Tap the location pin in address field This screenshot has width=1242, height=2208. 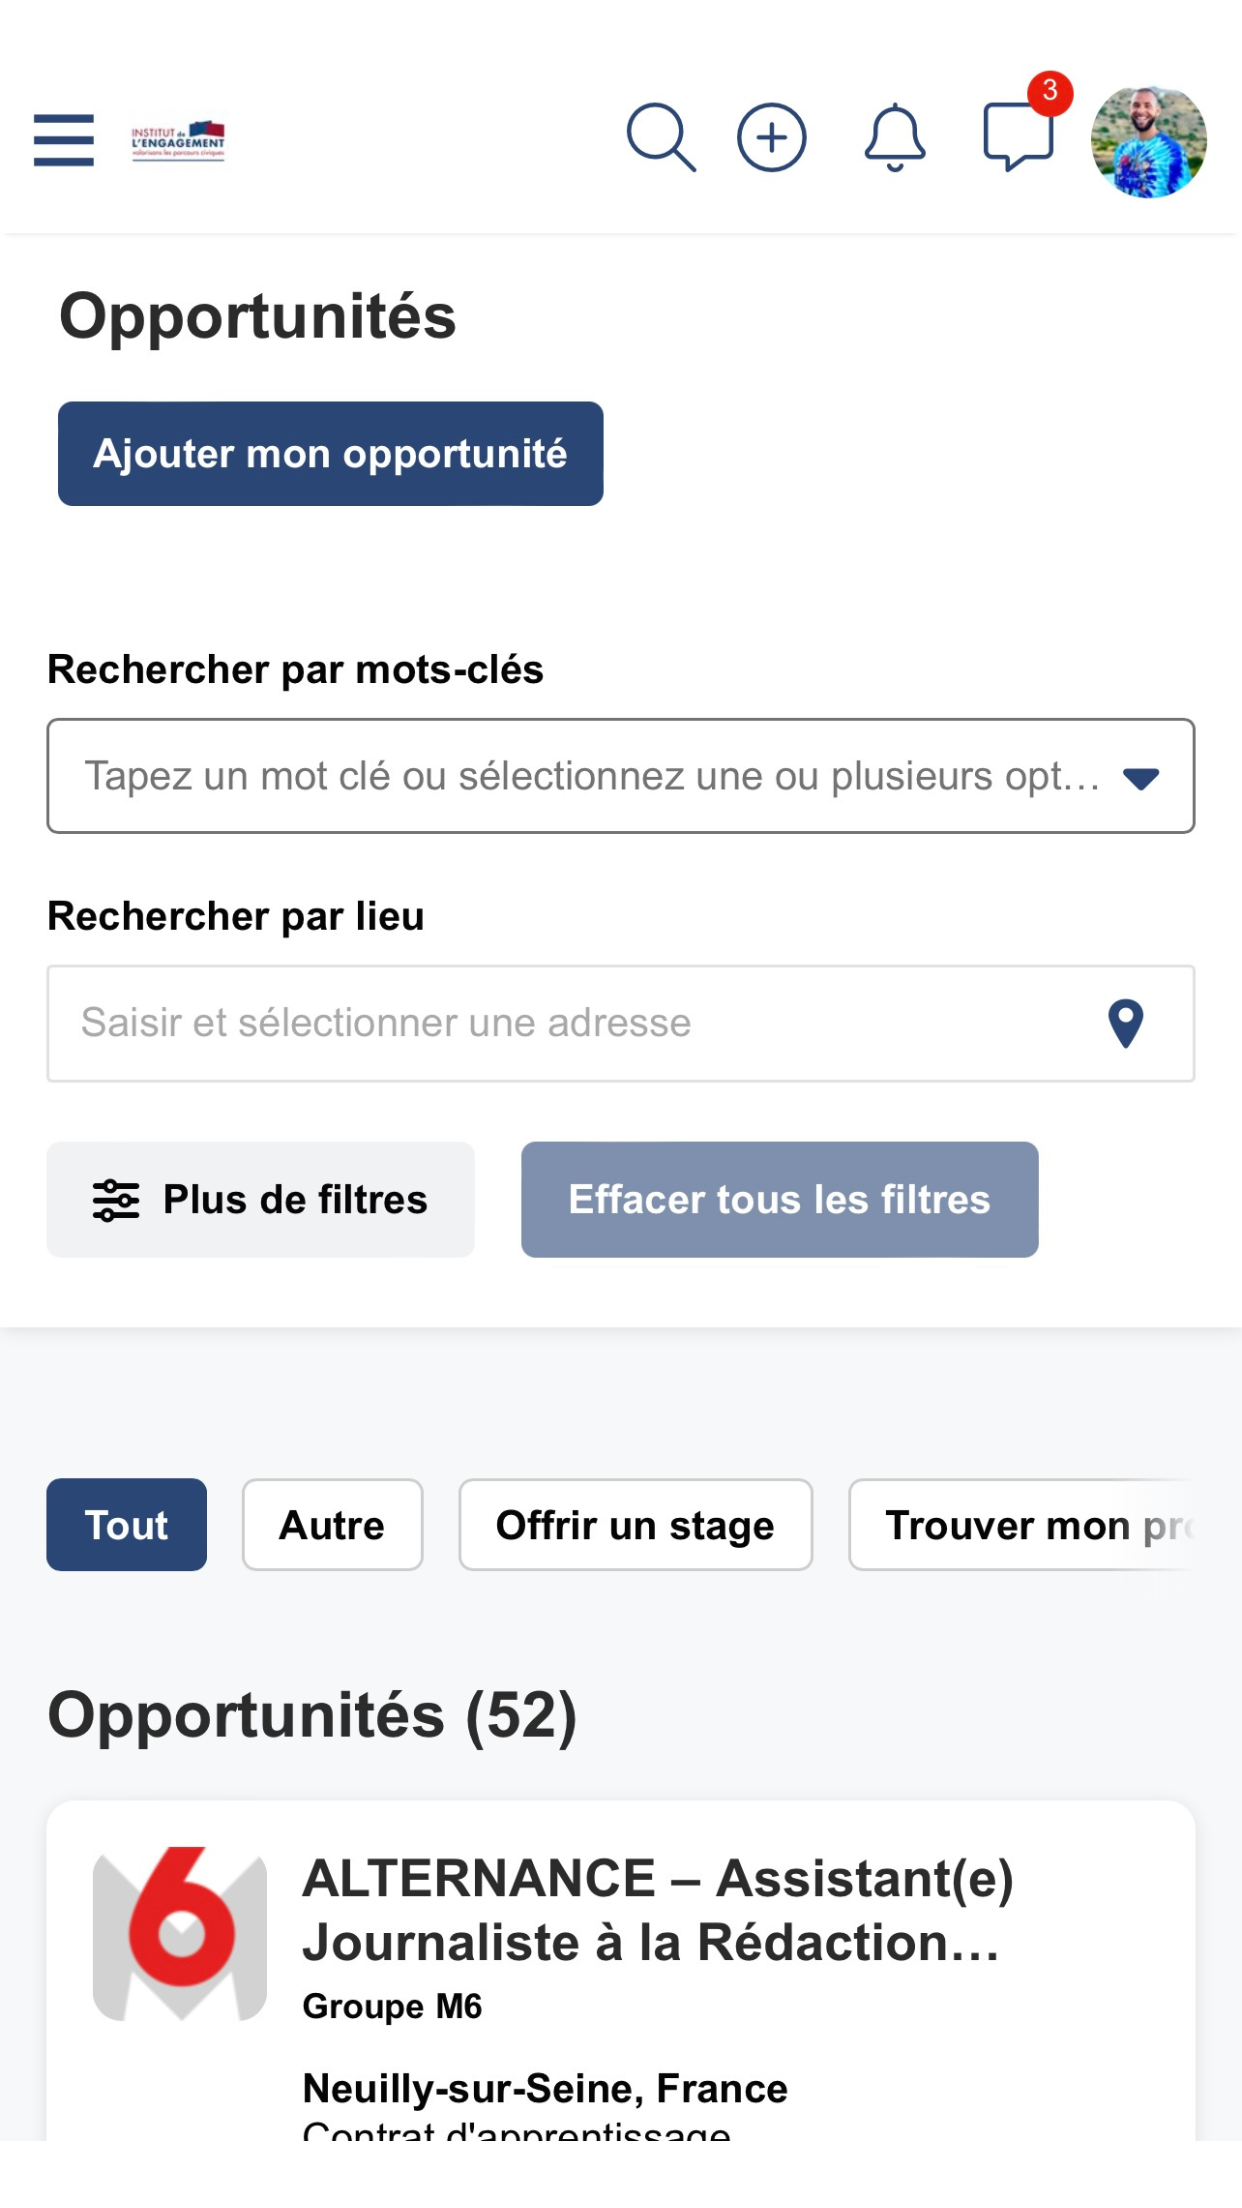tap(1125, 1023)
